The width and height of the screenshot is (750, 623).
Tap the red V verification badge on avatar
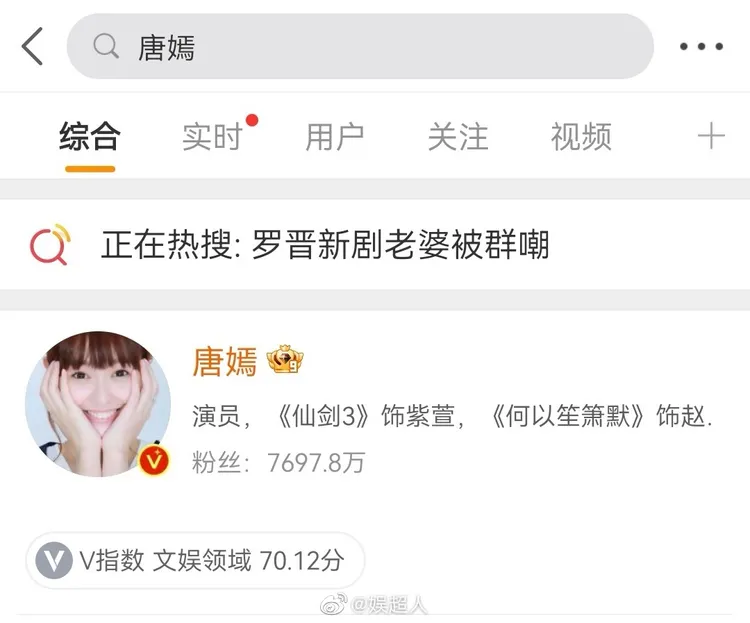point(154,461)
